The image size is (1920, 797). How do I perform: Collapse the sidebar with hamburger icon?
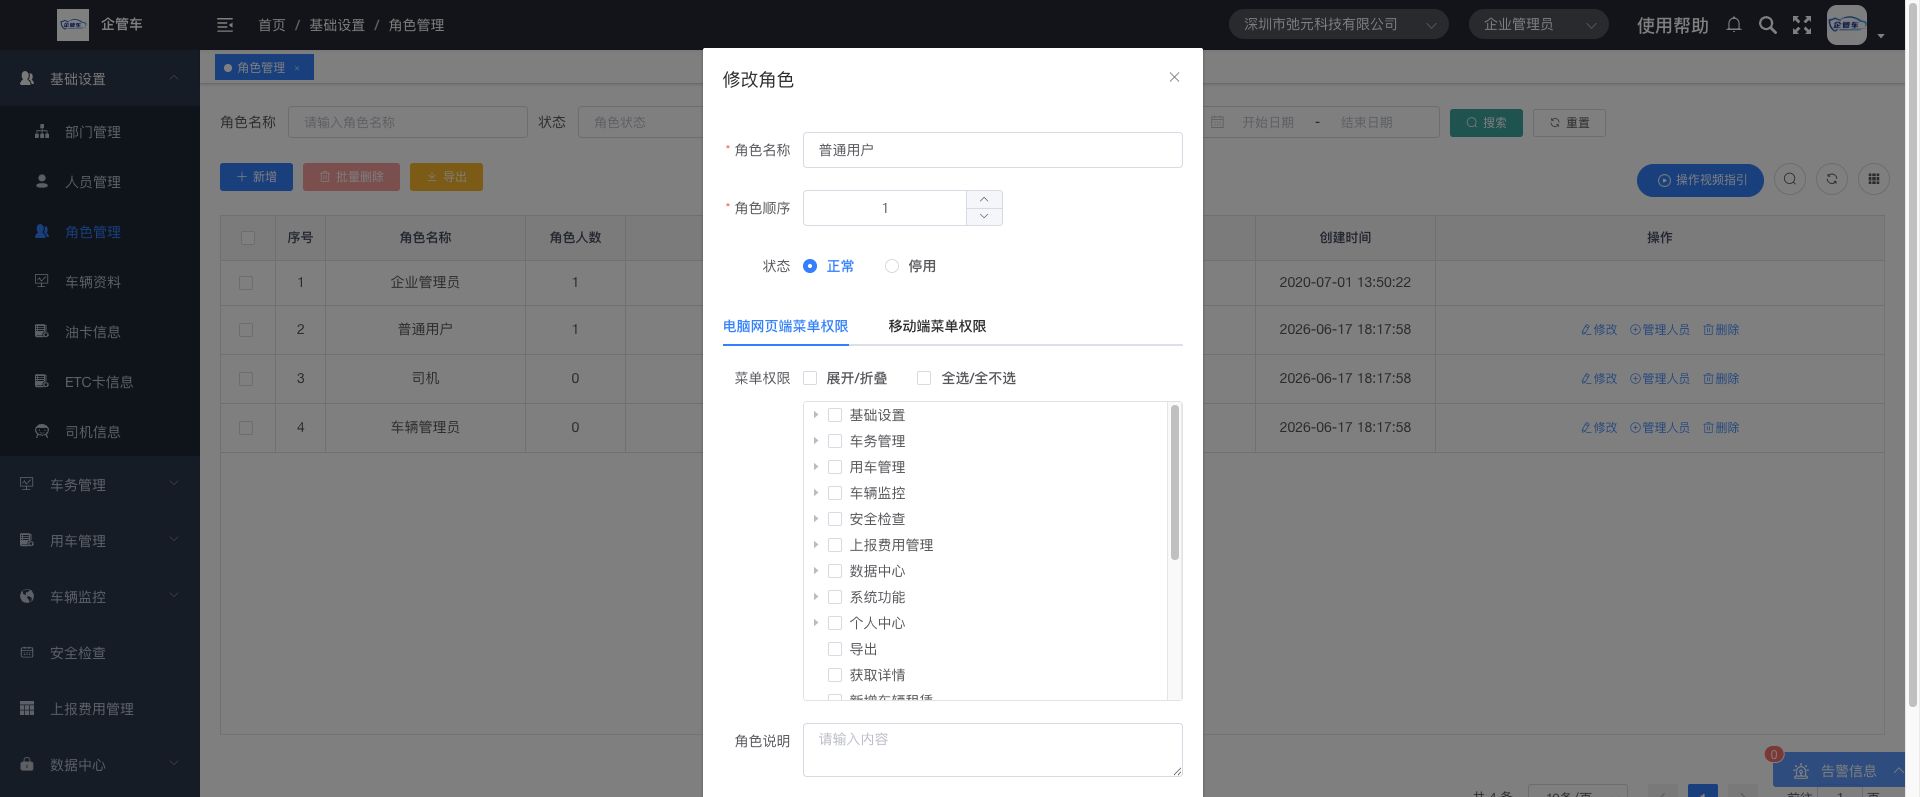(x=225, y=25)
